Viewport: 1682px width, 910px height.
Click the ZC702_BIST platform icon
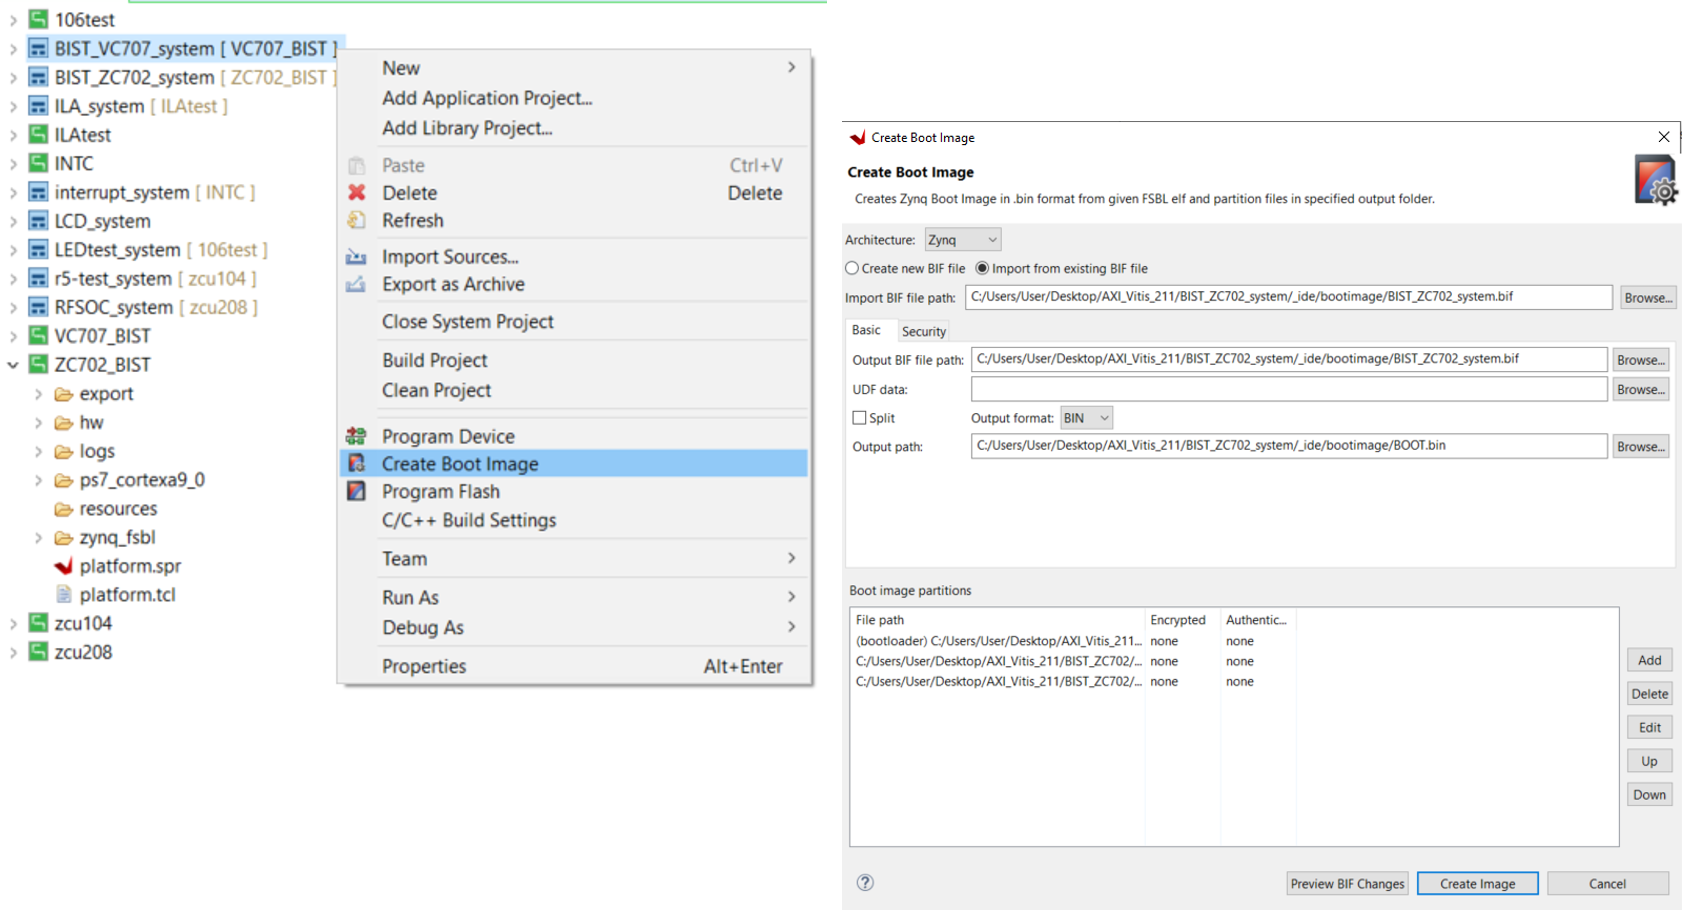(x=38, y=365)
